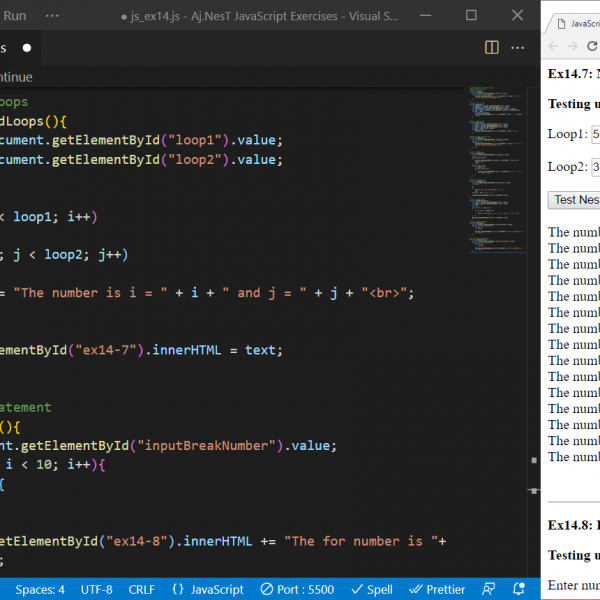This screenshot has width=600, height=600.
Task: Toggle the Spell checker in status bar
Action: (371, 589)
